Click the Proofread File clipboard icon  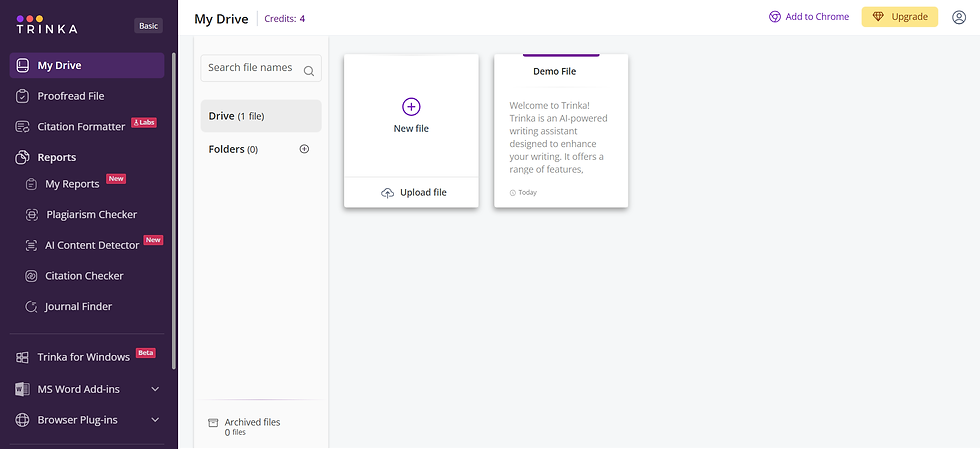22,96
